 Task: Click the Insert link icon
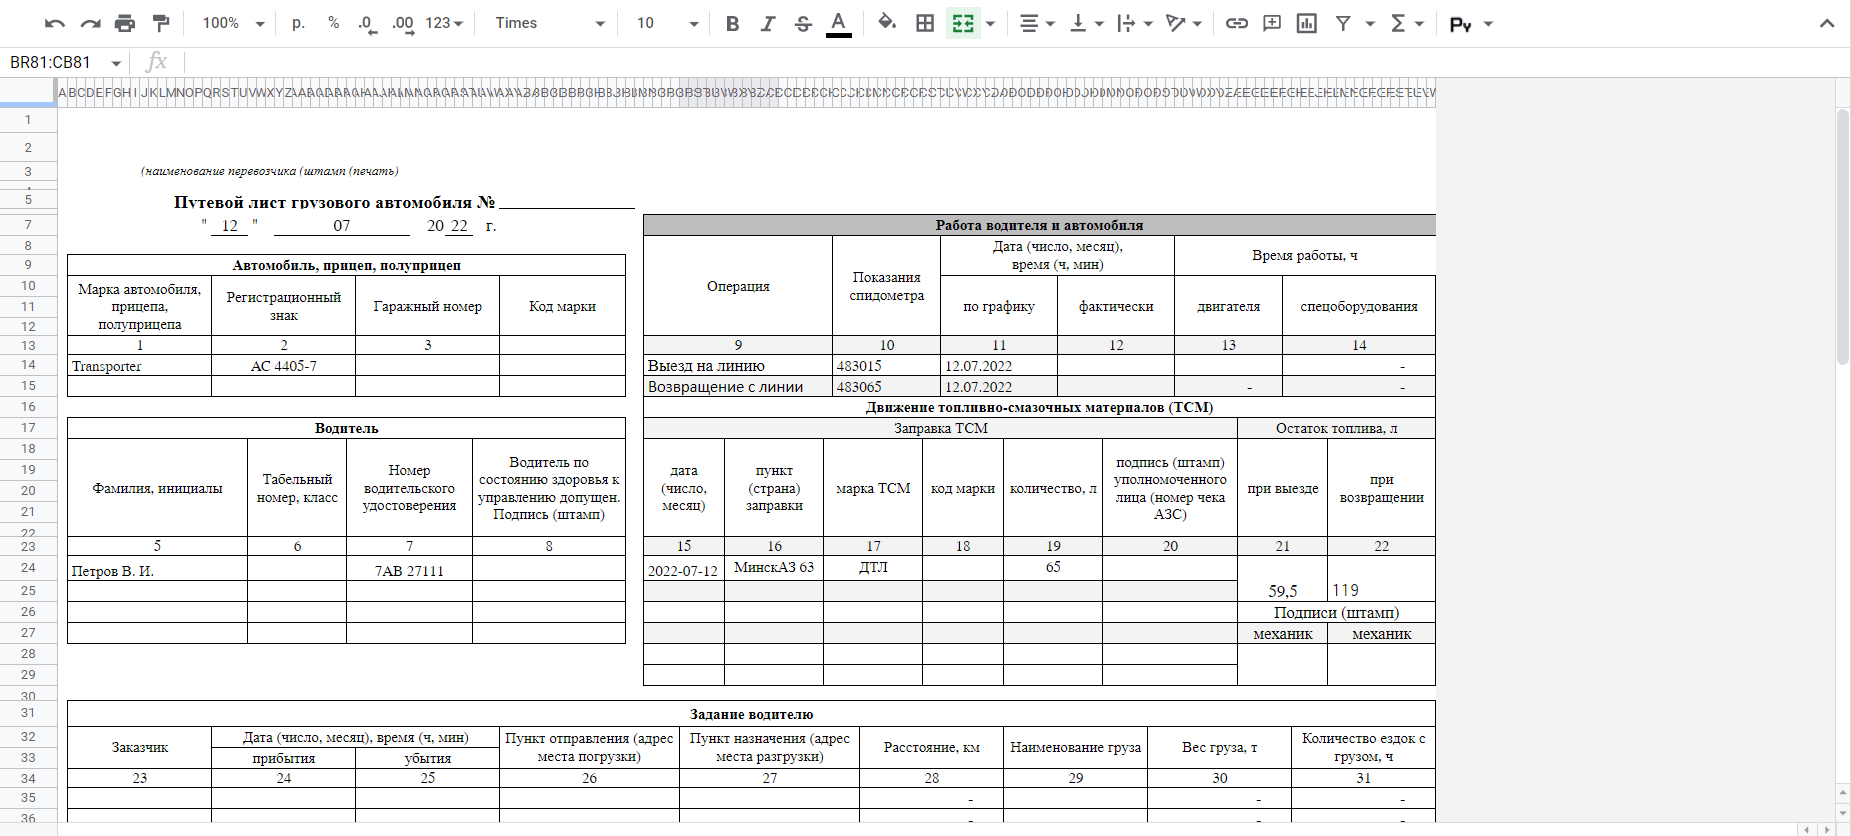point(1237,23)
